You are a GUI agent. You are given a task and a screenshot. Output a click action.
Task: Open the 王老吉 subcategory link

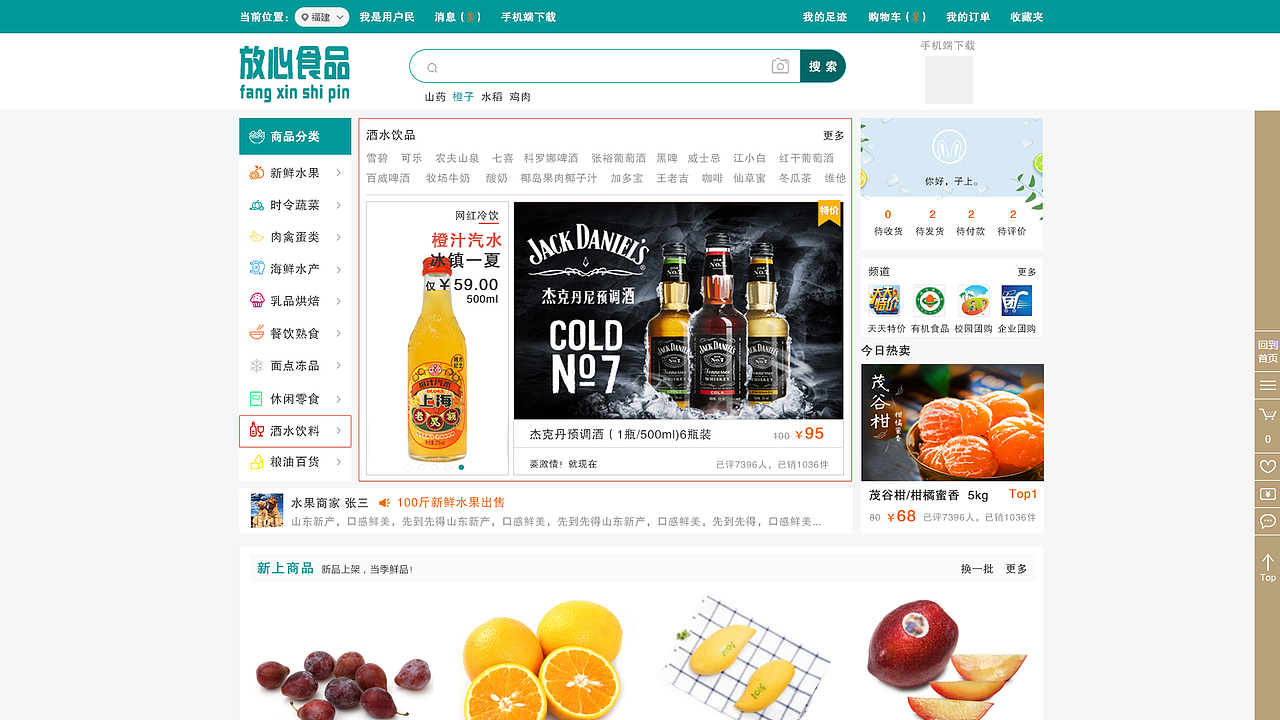672,178
